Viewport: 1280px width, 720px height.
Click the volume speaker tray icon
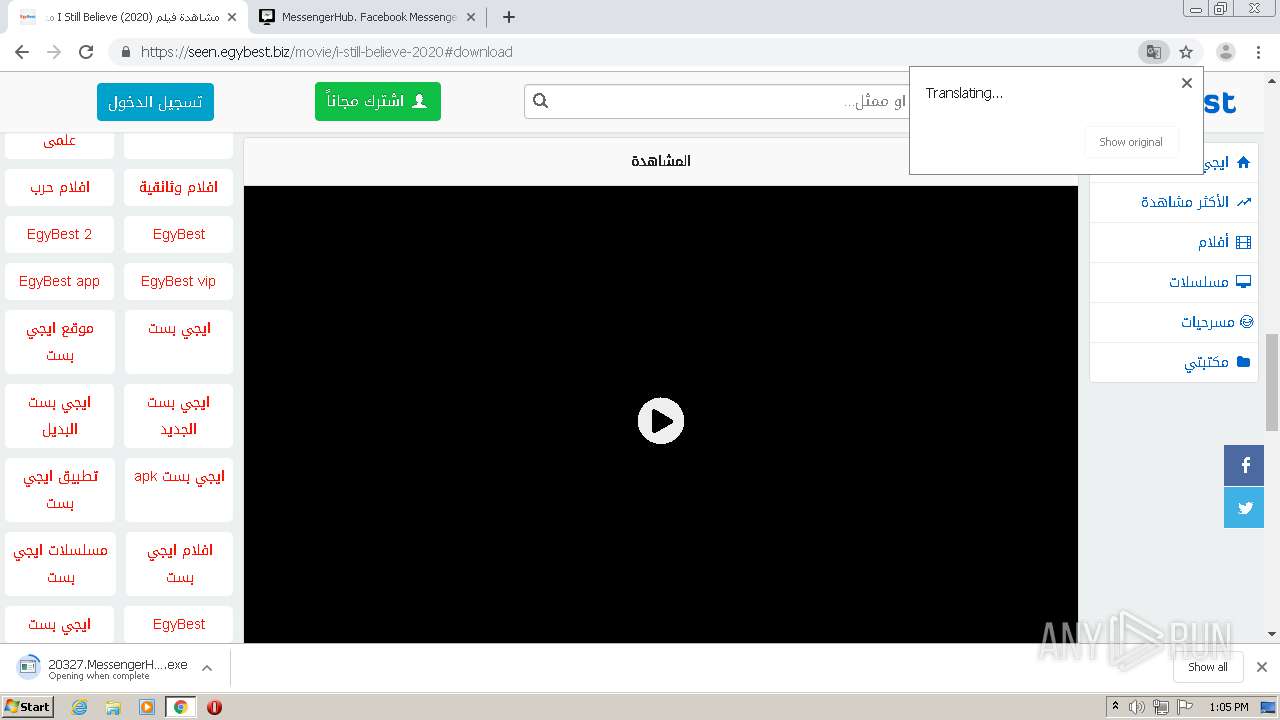[1137, 707]
